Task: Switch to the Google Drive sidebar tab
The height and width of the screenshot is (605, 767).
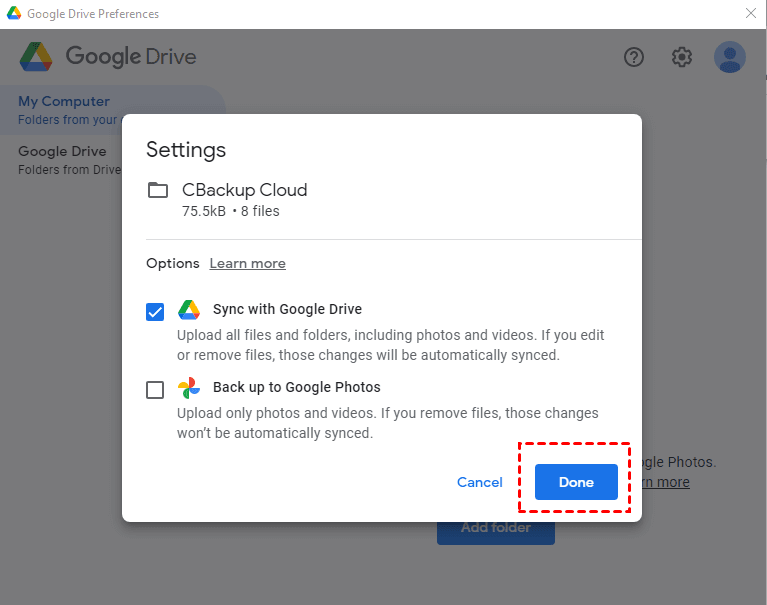Action: pos(62,152)
